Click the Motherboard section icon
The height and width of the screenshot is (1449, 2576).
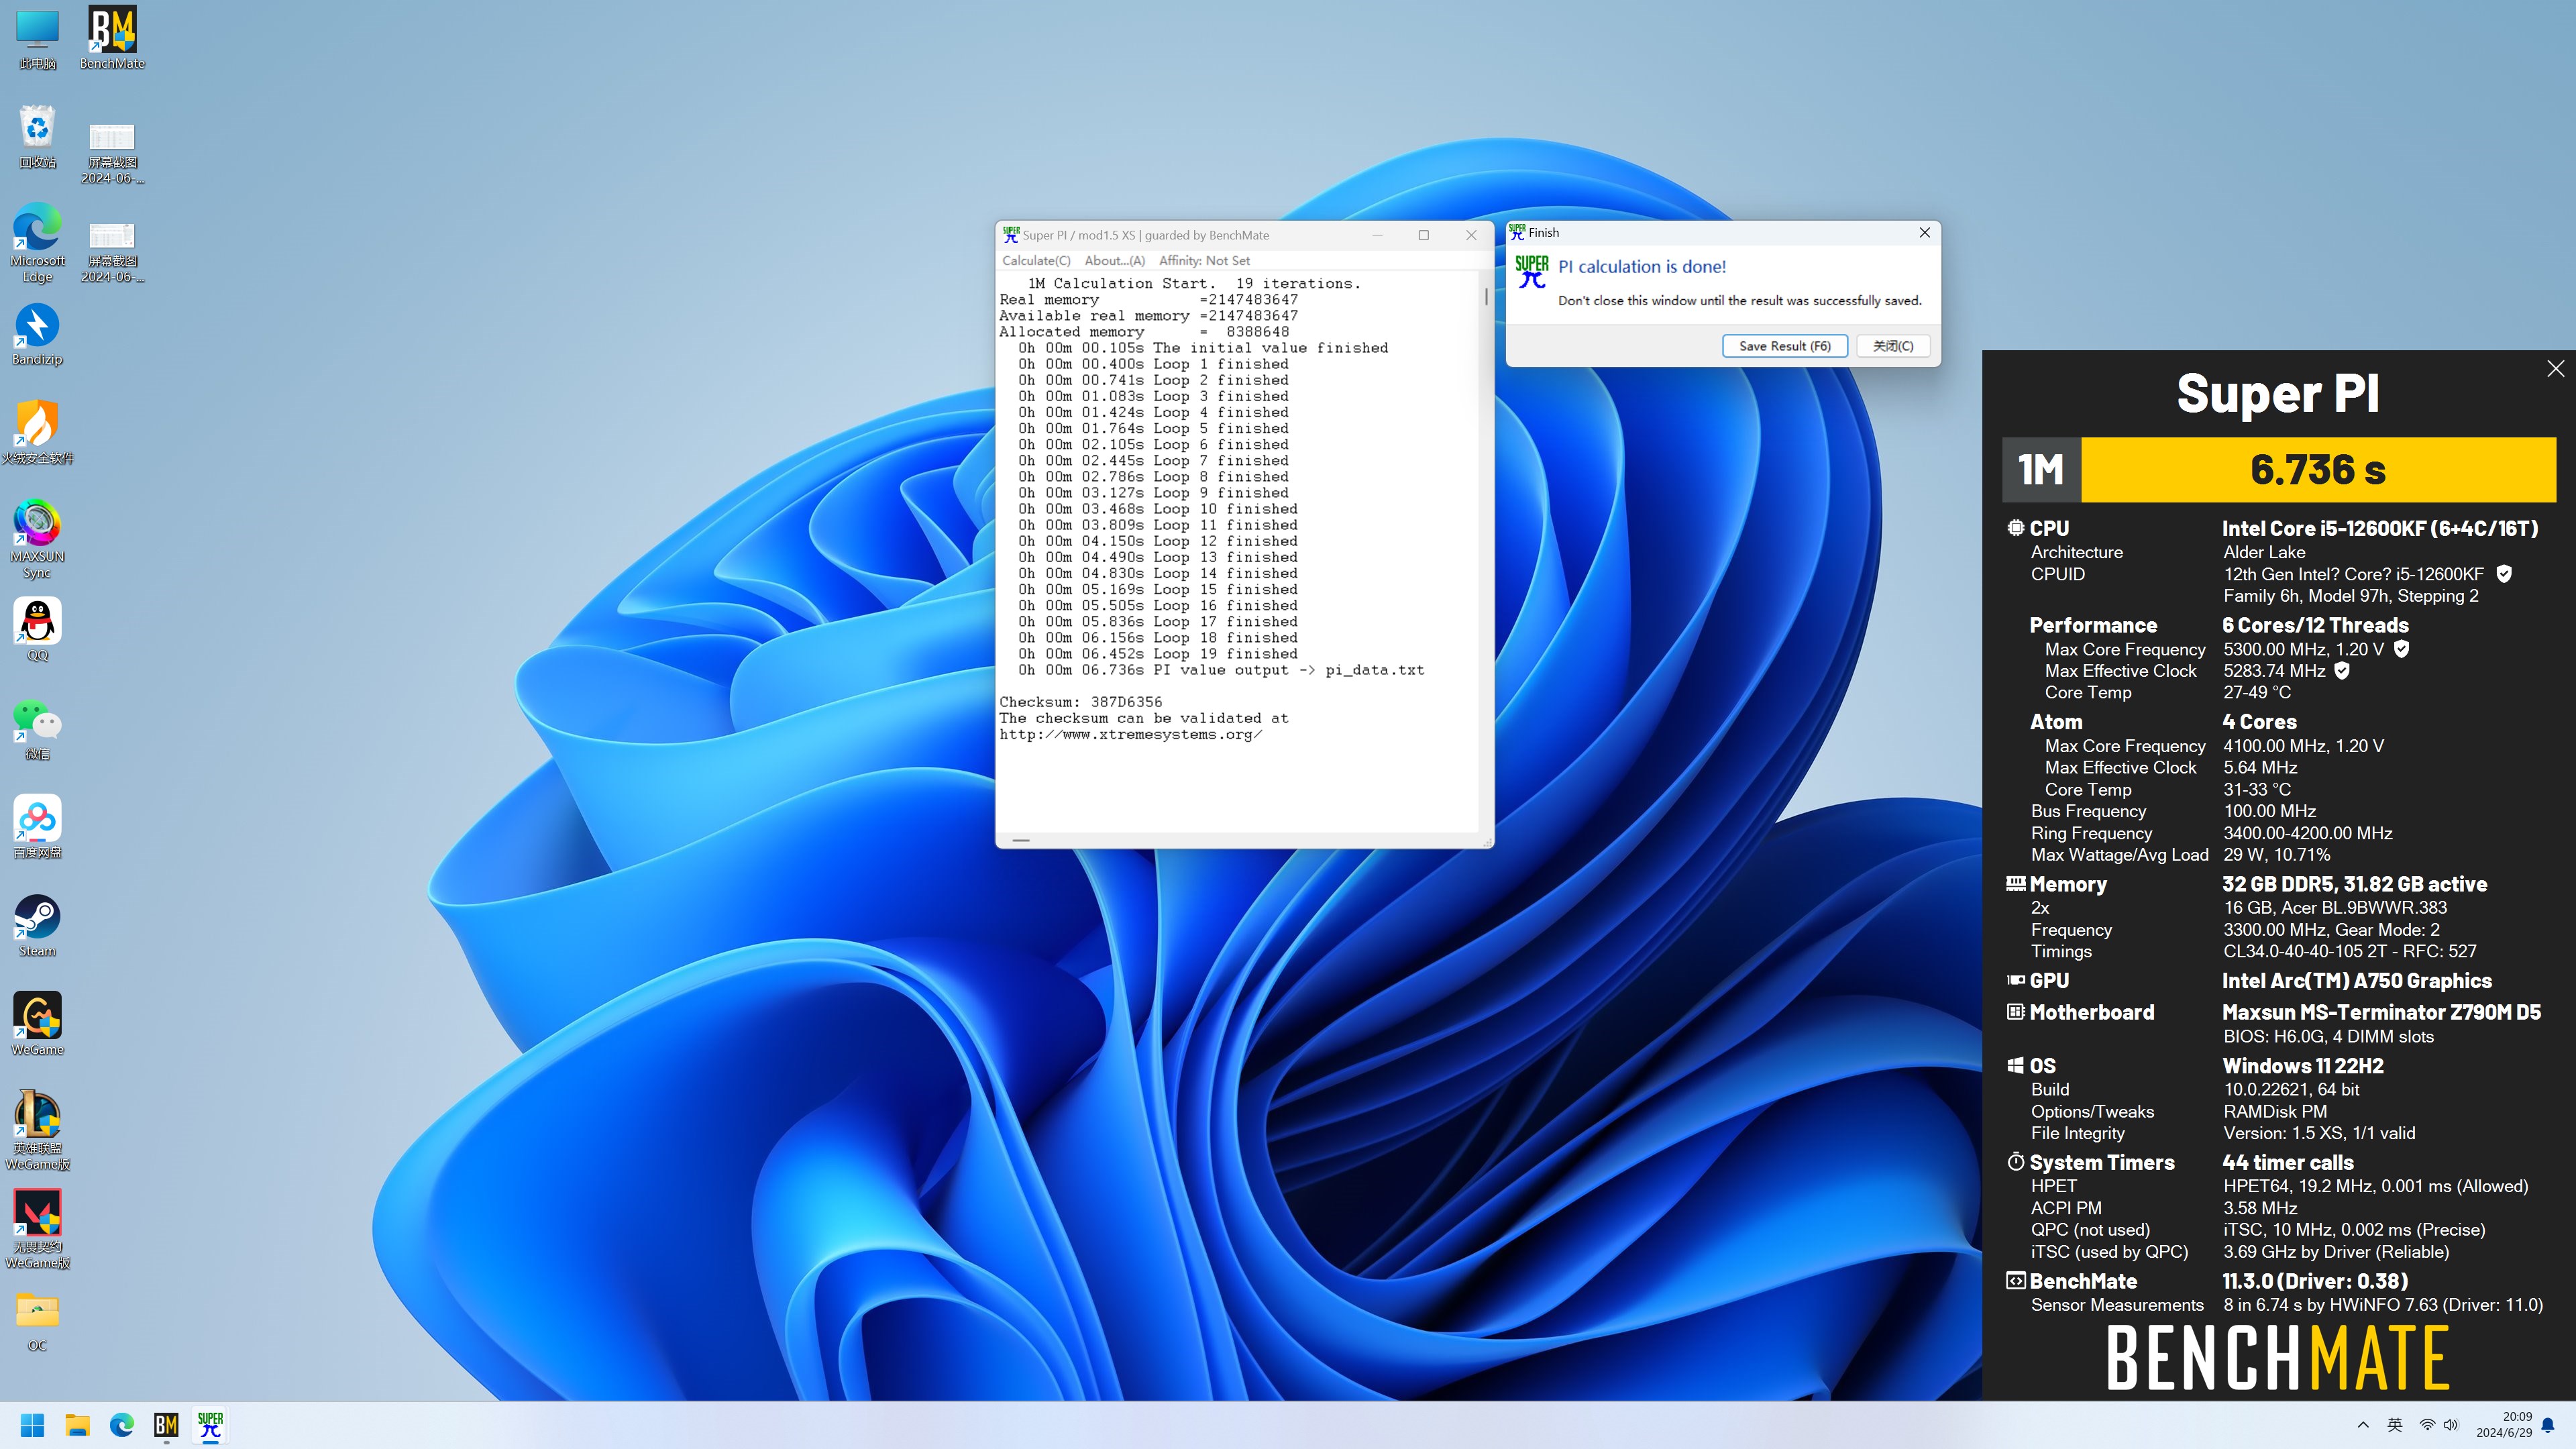coord(2015,1012)
